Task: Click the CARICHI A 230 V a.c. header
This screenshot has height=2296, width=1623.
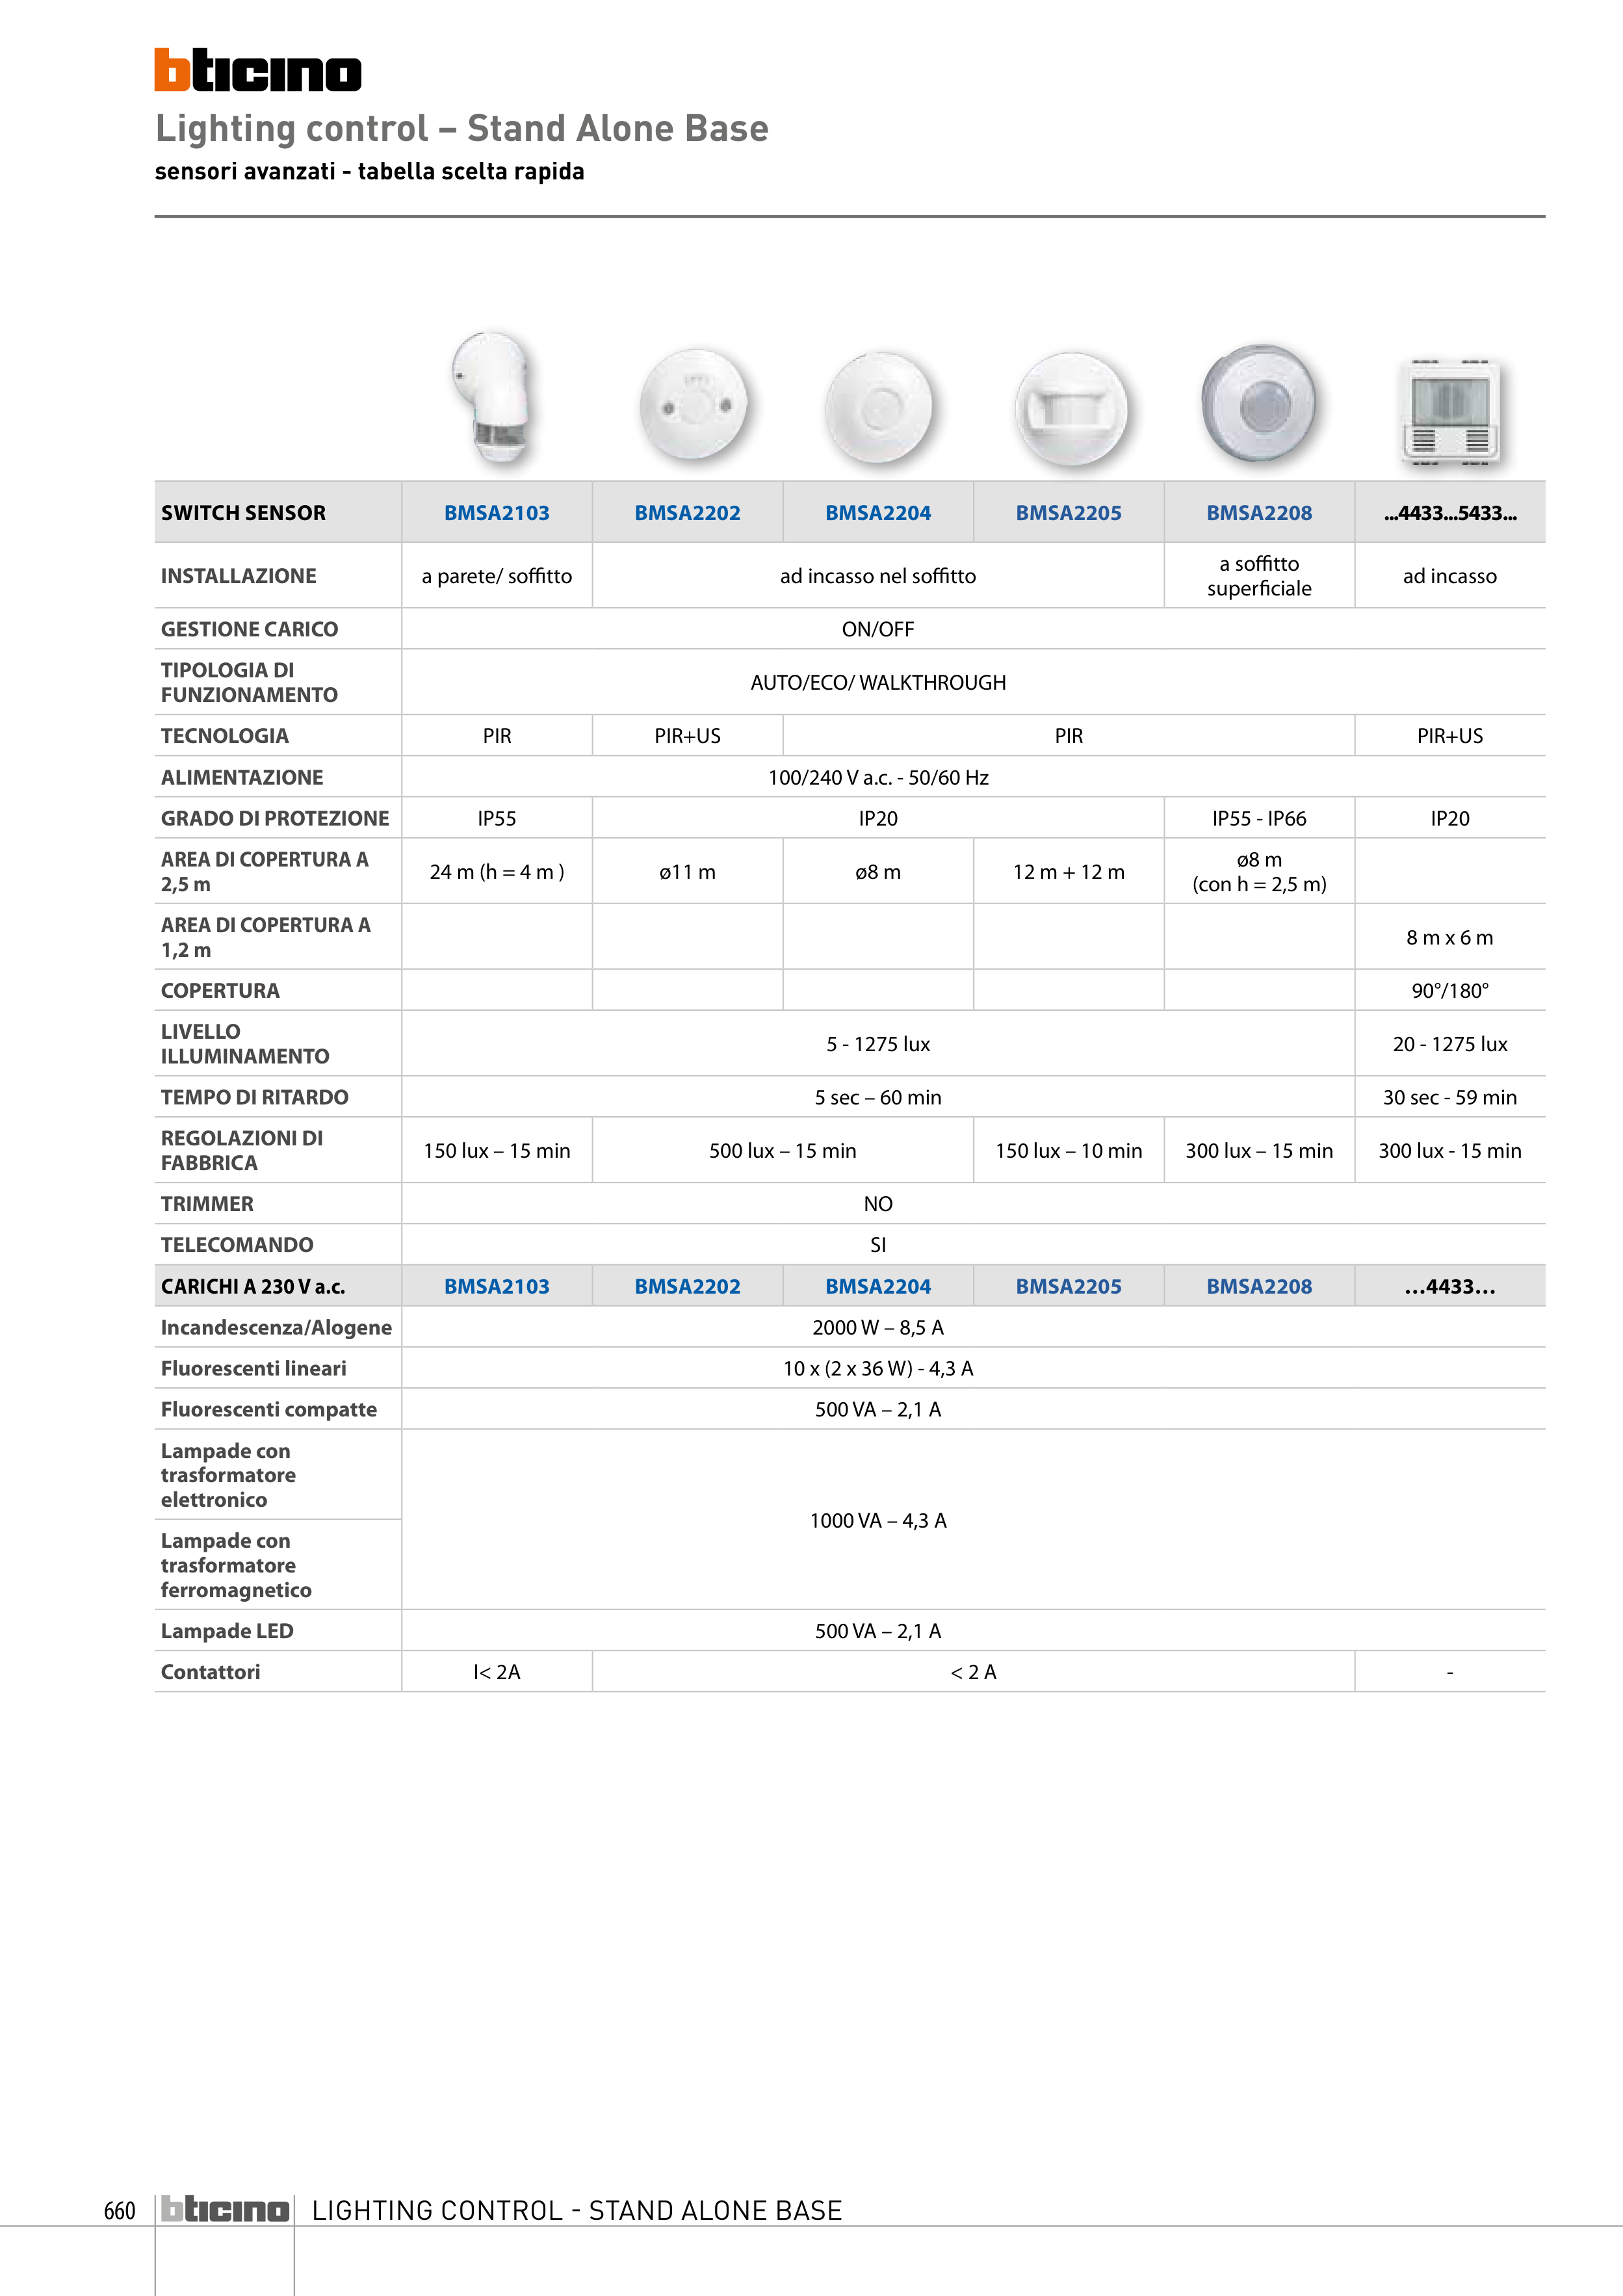Action: 253,1286
